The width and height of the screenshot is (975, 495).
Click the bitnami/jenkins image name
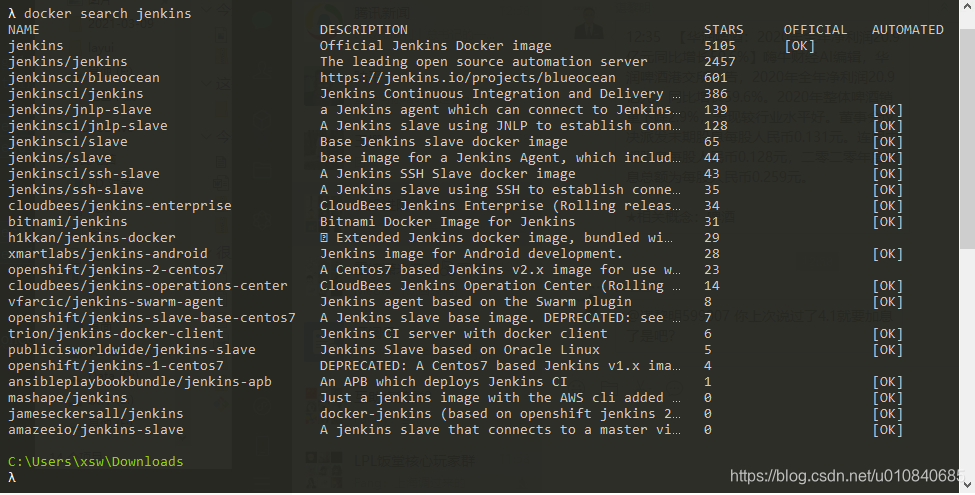click(68, 222)
